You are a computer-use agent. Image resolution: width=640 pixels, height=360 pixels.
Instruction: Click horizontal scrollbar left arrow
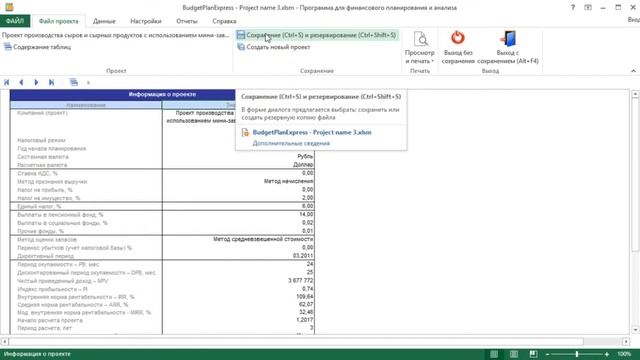click(x=4, y=341)
